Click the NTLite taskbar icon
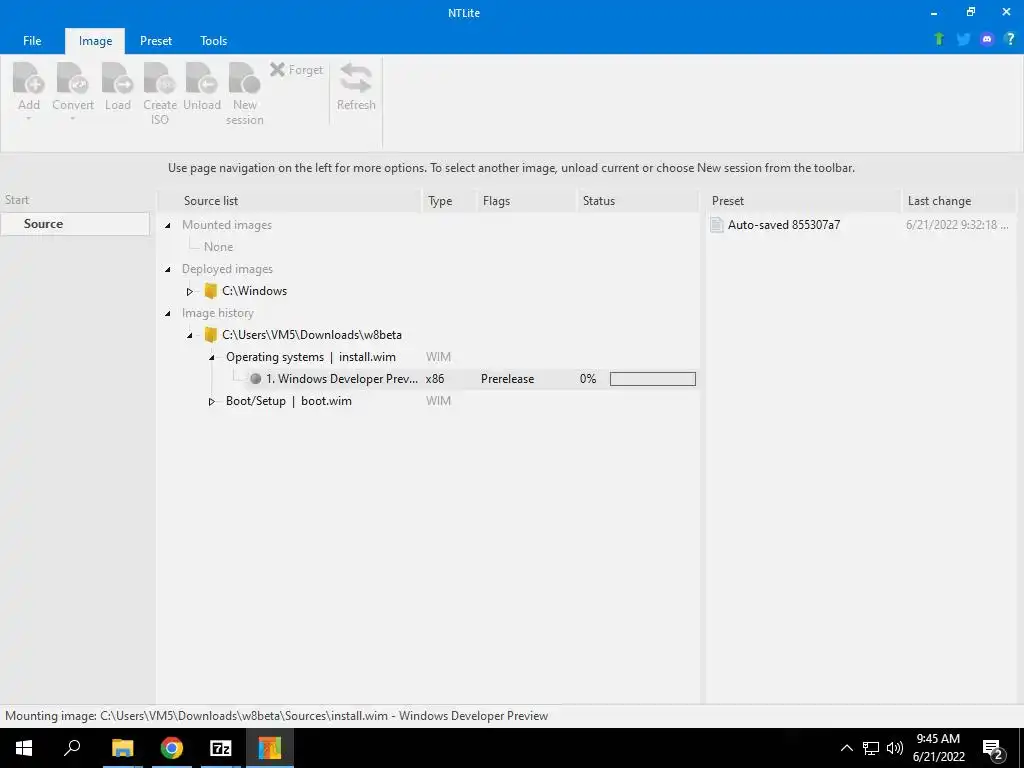This screenshot has height=768, width=1024. 270,748
